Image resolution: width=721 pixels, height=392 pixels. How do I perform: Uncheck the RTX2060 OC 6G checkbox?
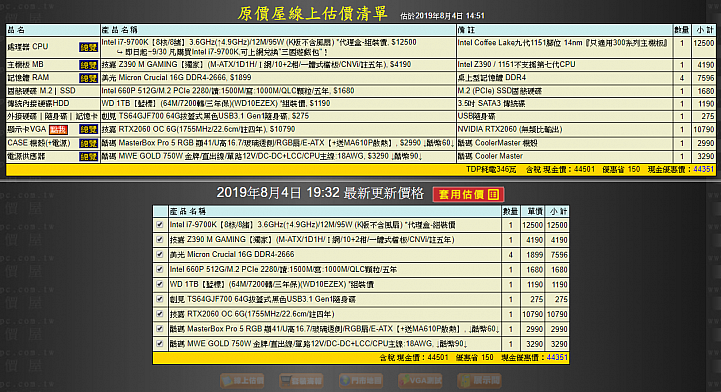[x=160, y=314]
